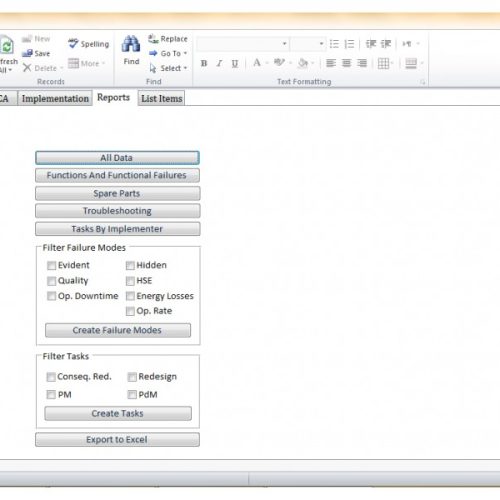Apply bulleted list formatting
Image resolution: width=500 pixels, height=500 pixels.
tap(334, 44)
